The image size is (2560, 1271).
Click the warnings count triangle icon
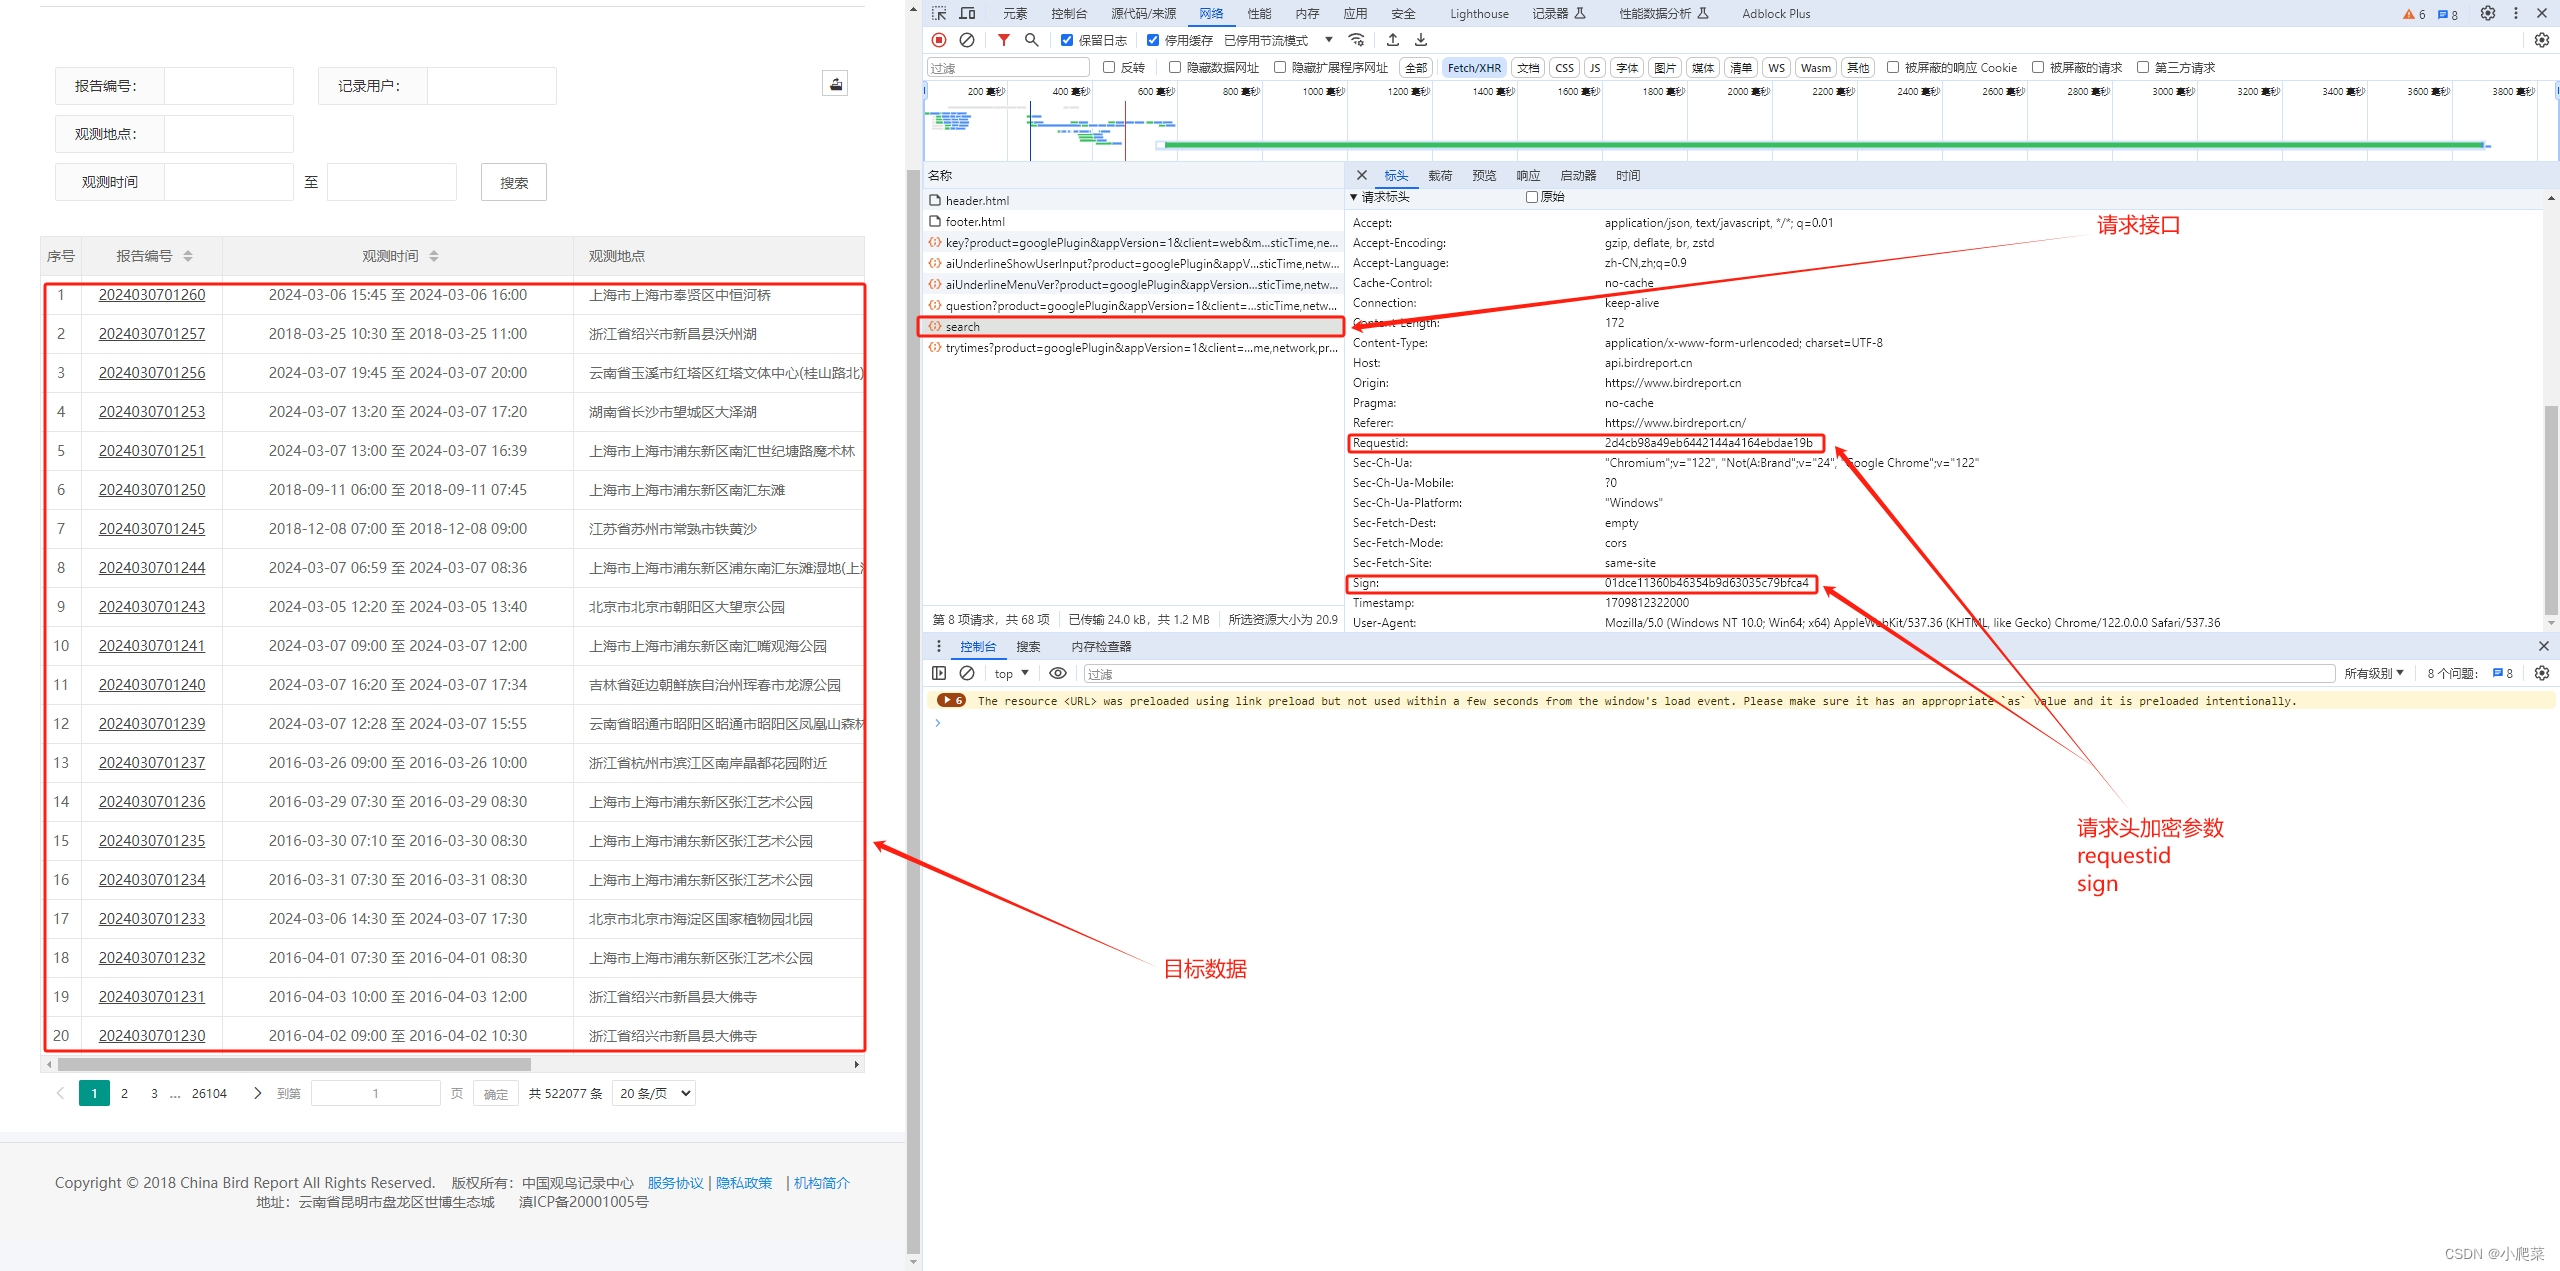tap(2414, 14)
